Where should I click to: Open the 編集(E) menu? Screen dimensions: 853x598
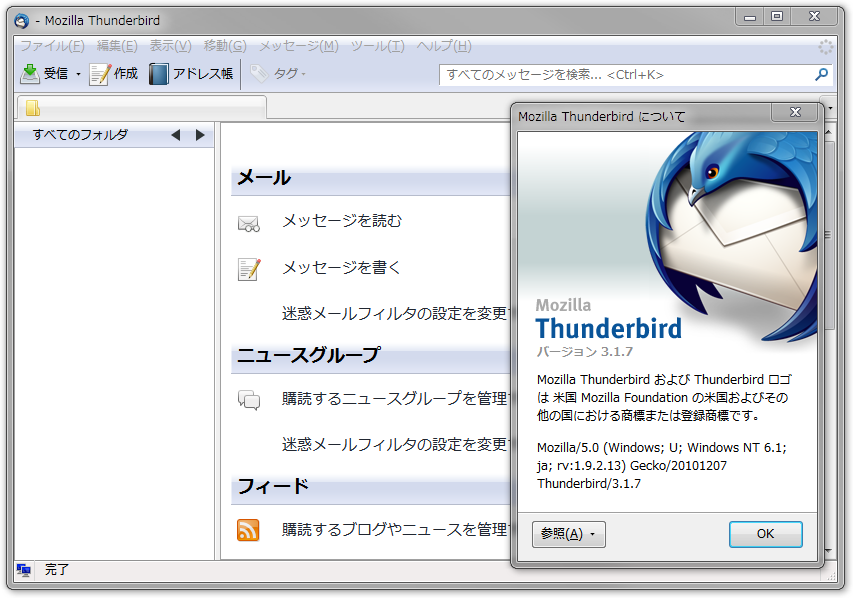117,46
